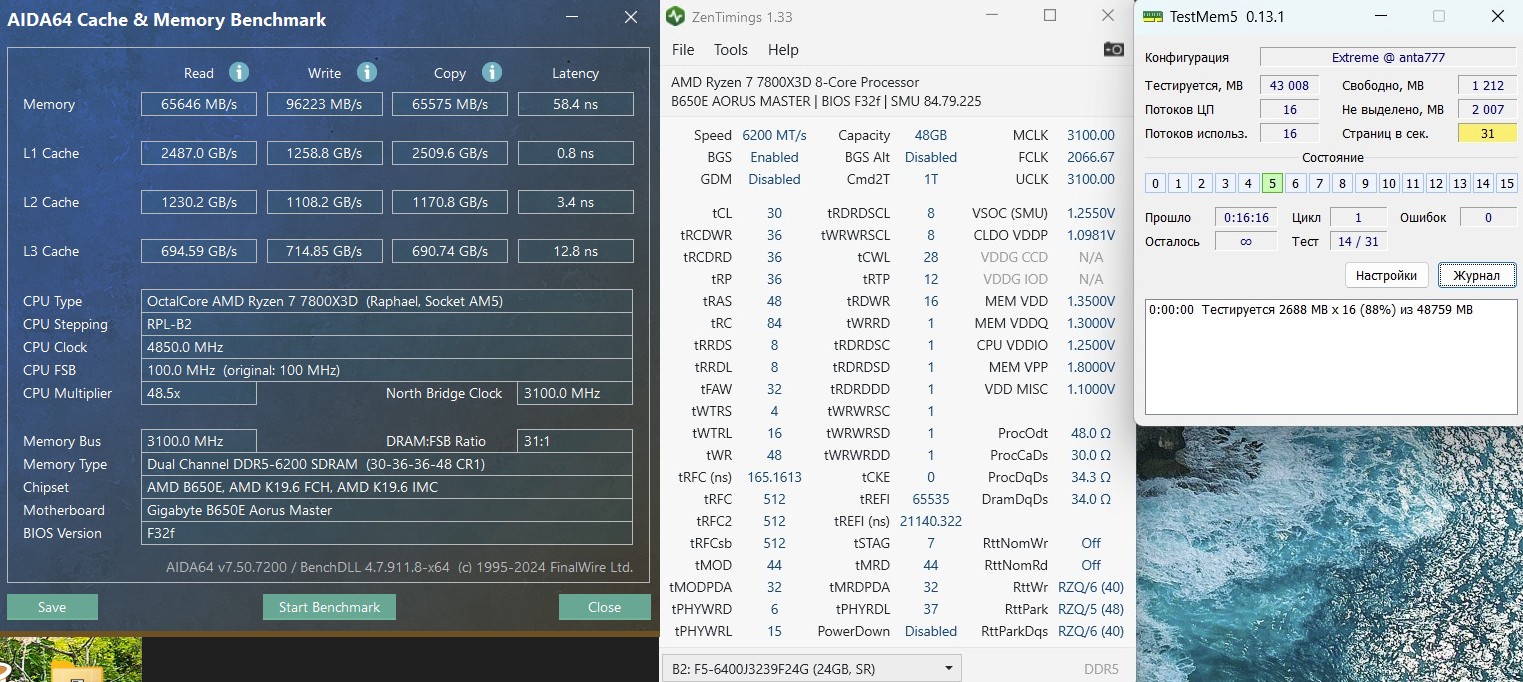Viewport: 1523px width, 682px height.
Task: Click the L3 Cache write value 714.85 GB/s
Action: pyautogui.click(x=324, y=251)
